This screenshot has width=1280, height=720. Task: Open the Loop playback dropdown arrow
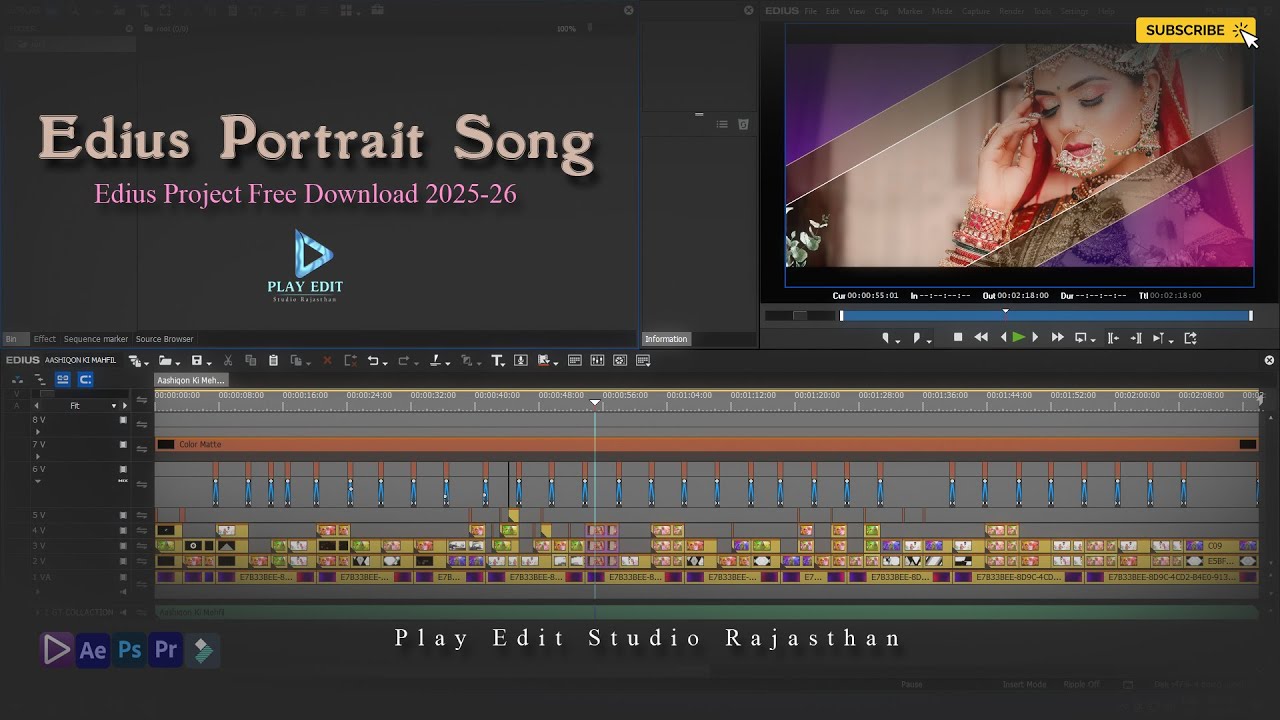pyautogui.click(x=1092, y=341)
